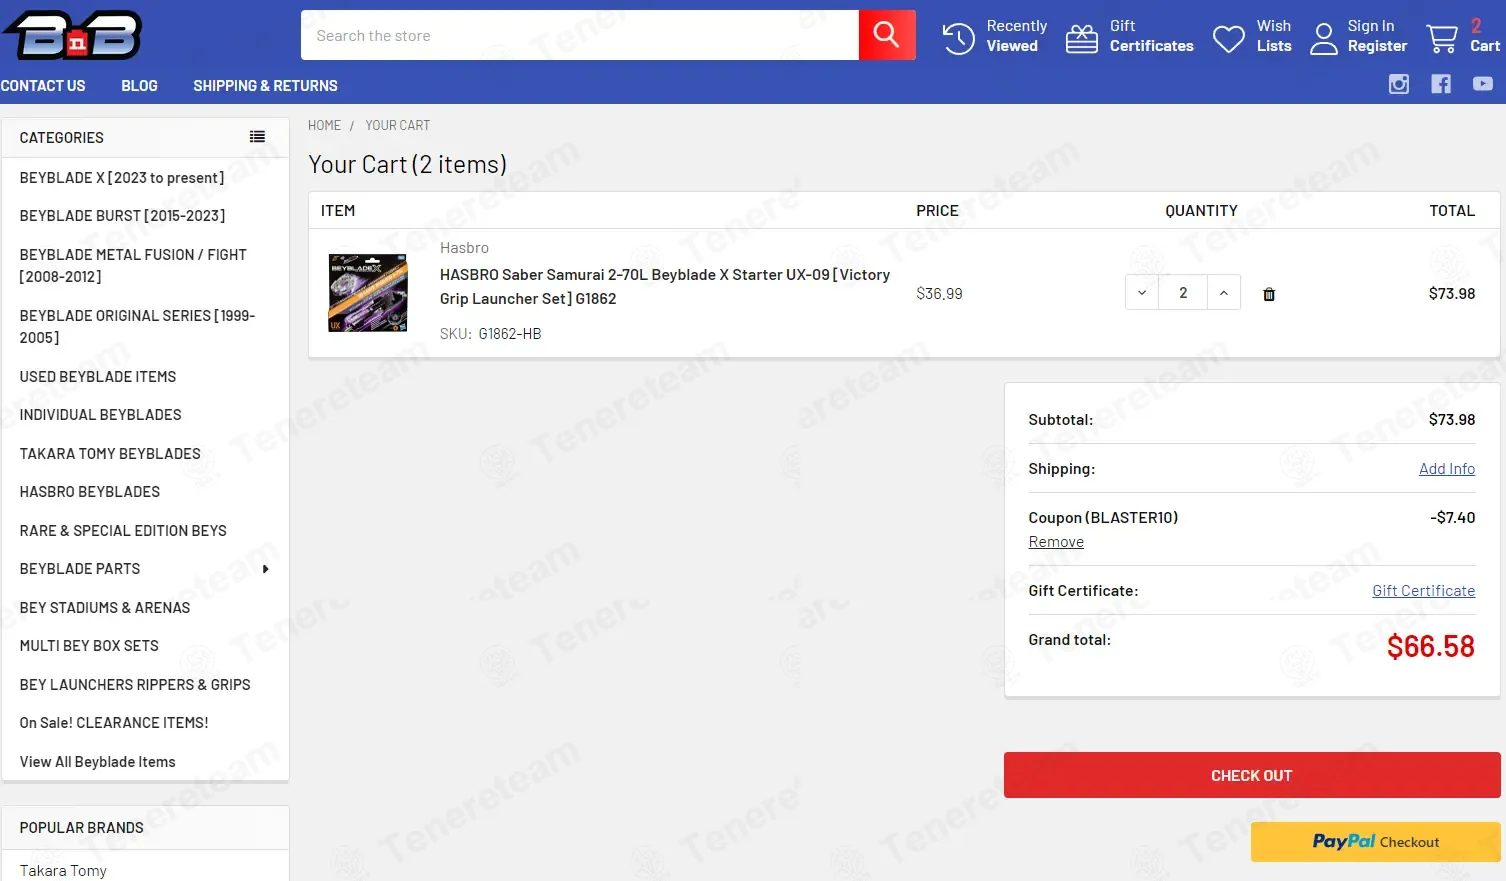Open the Shipping & Returns menu item
Screen dimensions: 1506x881
pos(265,86)
